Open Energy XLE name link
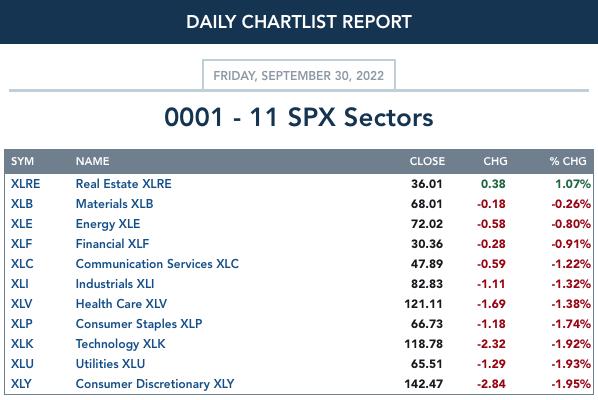This screenshot has height=400, width=598. point(108,224)
